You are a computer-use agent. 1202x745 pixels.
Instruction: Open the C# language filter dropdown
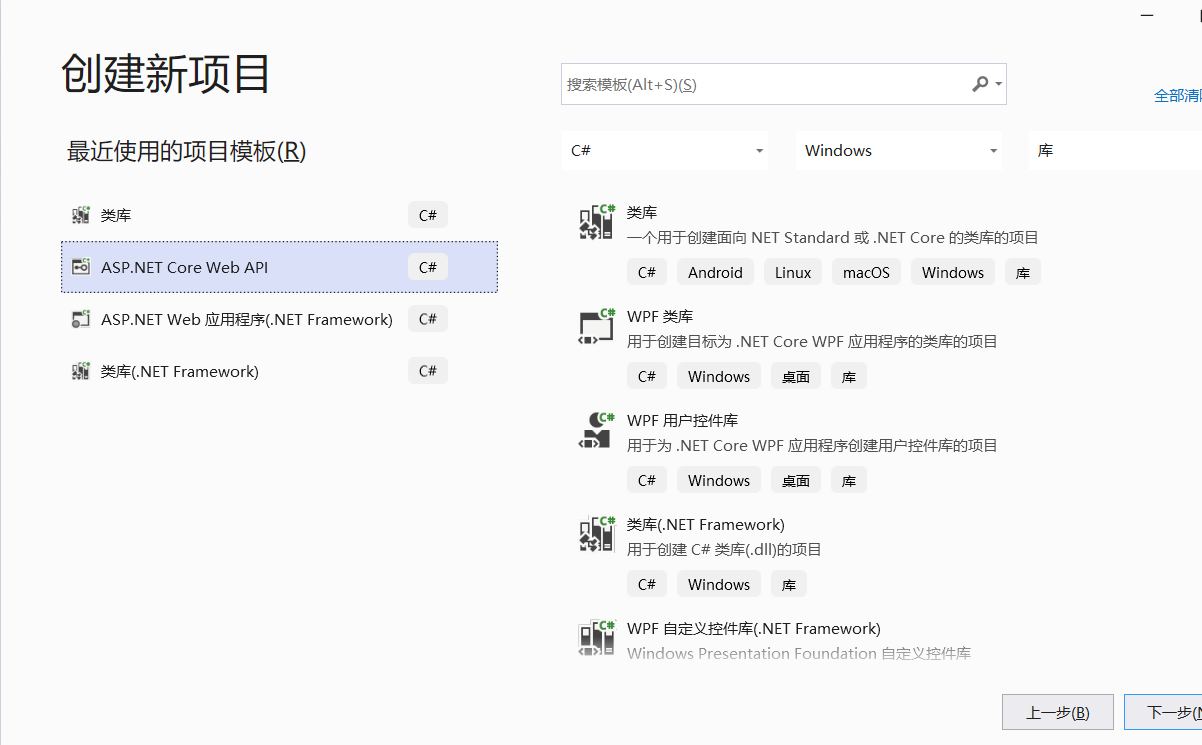click(x=665, y=150)
